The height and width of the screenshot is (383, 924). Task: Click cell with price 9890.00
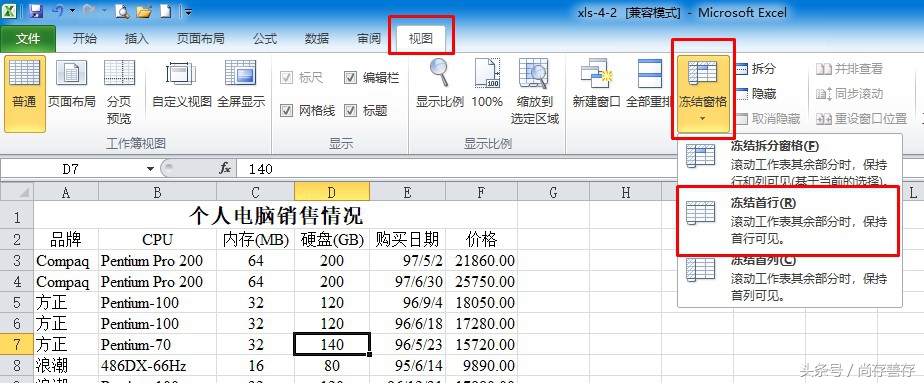pyautogui.click(x=481, y=366)
